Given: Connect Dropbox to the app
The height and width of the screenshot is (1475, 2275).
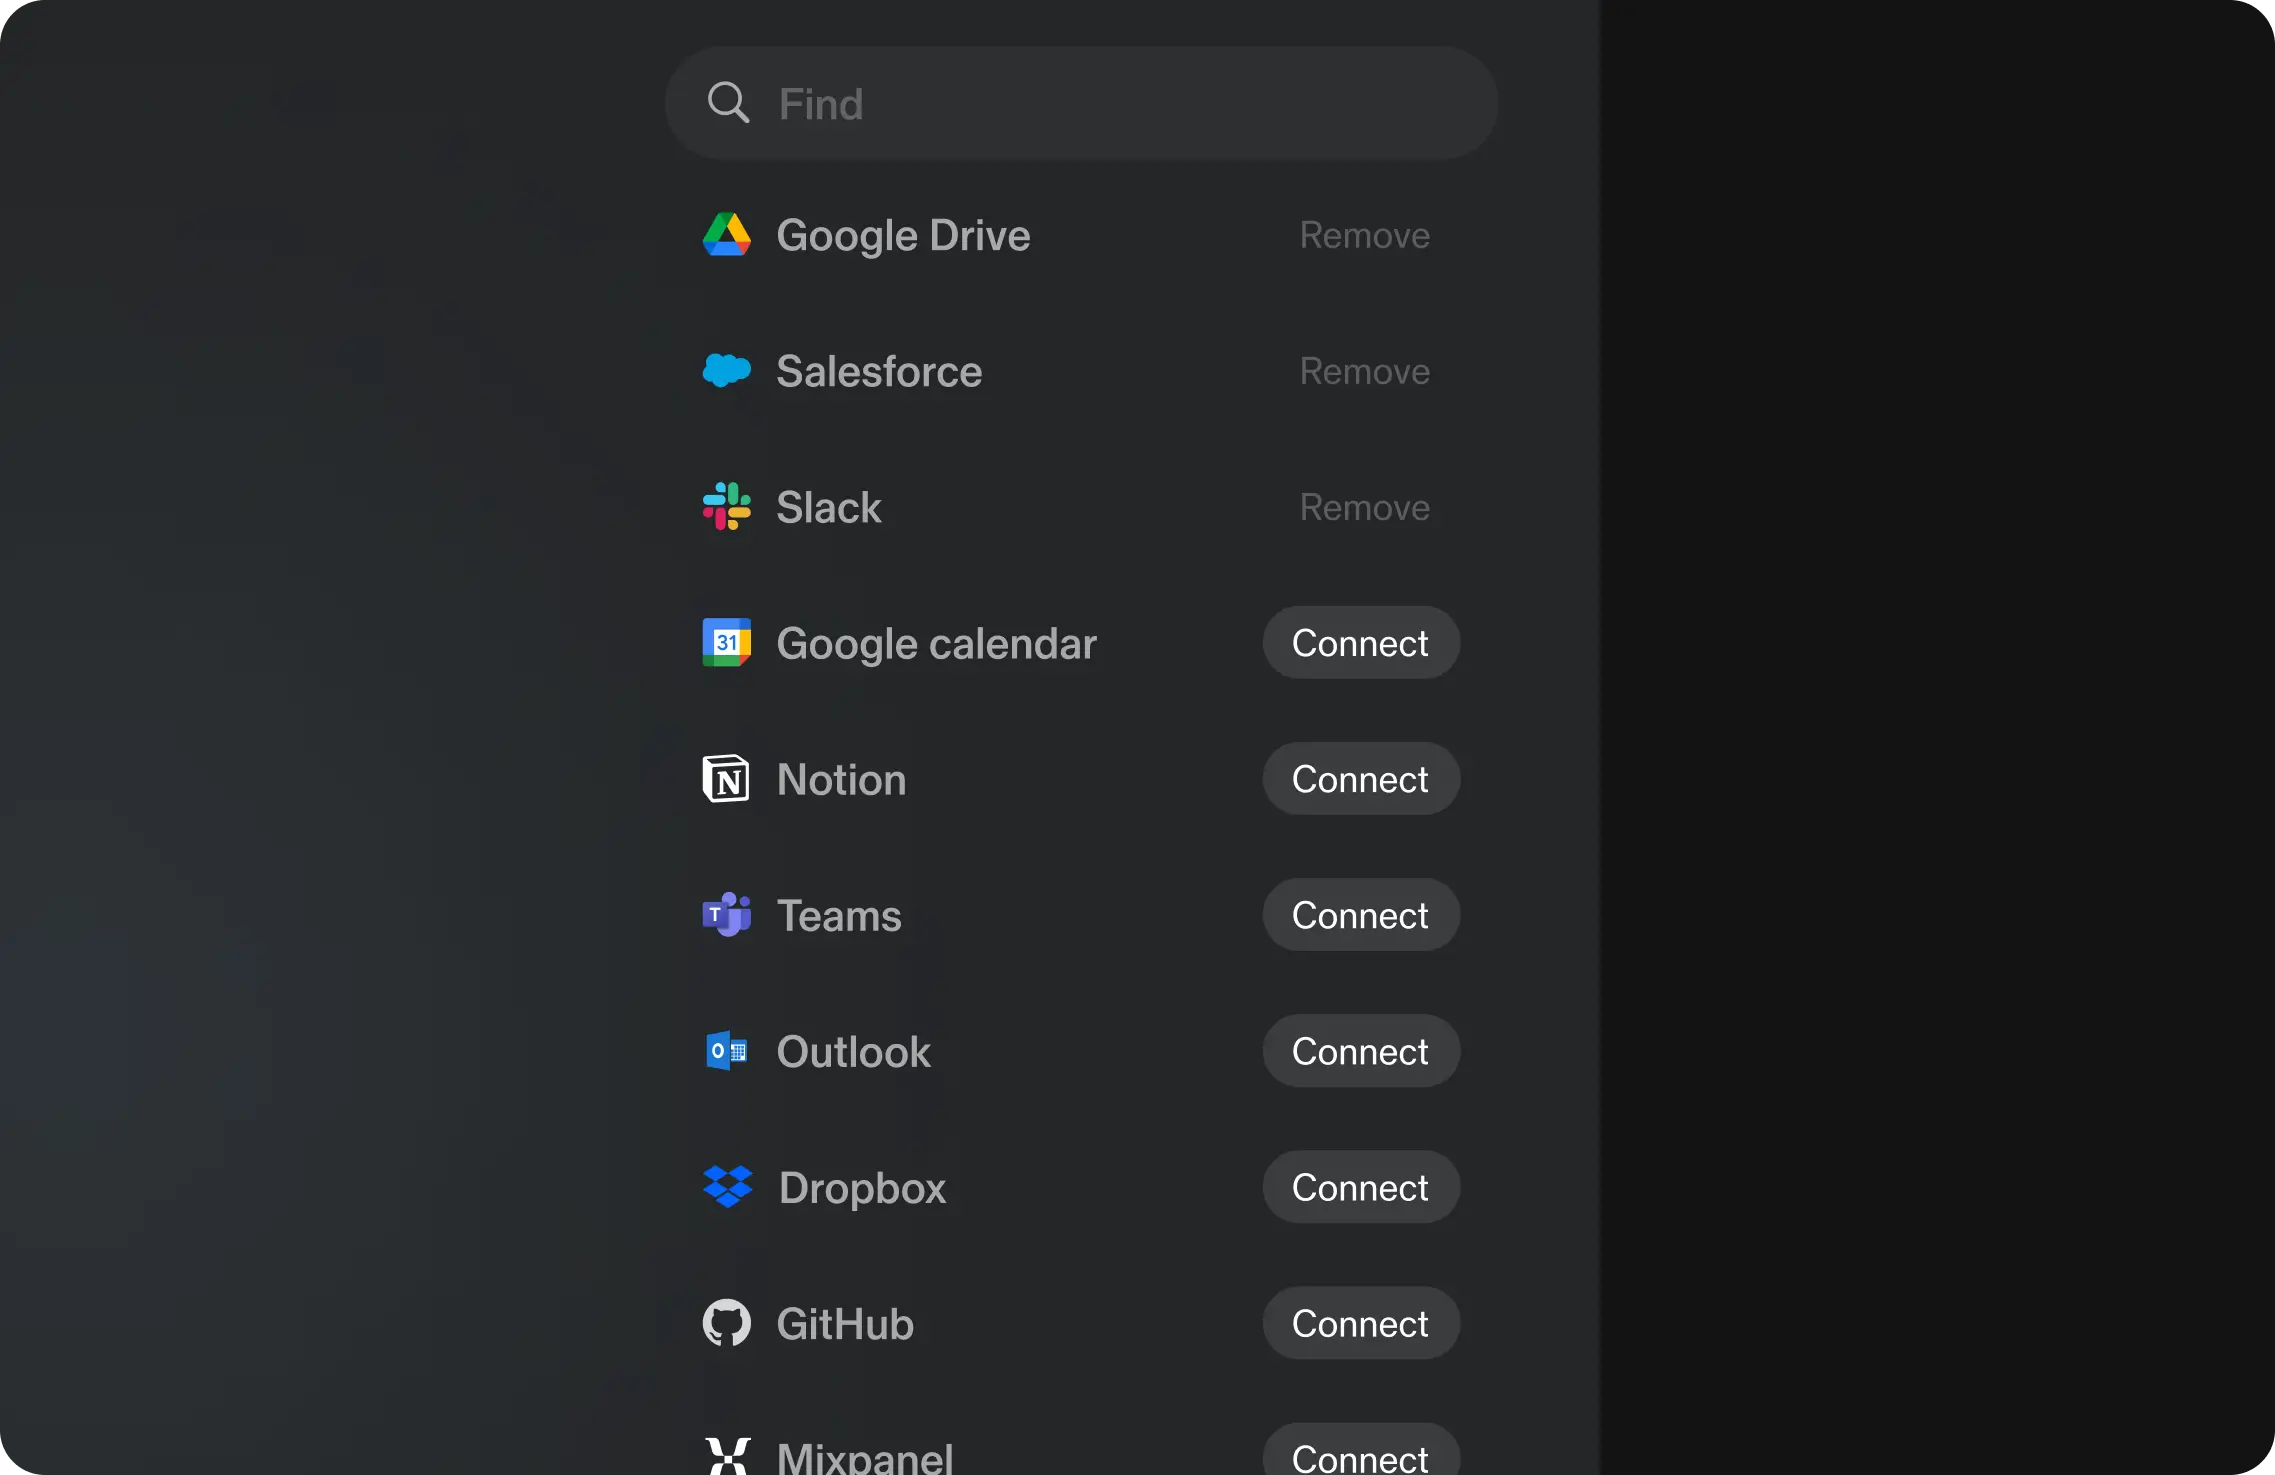Looking at the screenshot, I should click(1360, 1187).
